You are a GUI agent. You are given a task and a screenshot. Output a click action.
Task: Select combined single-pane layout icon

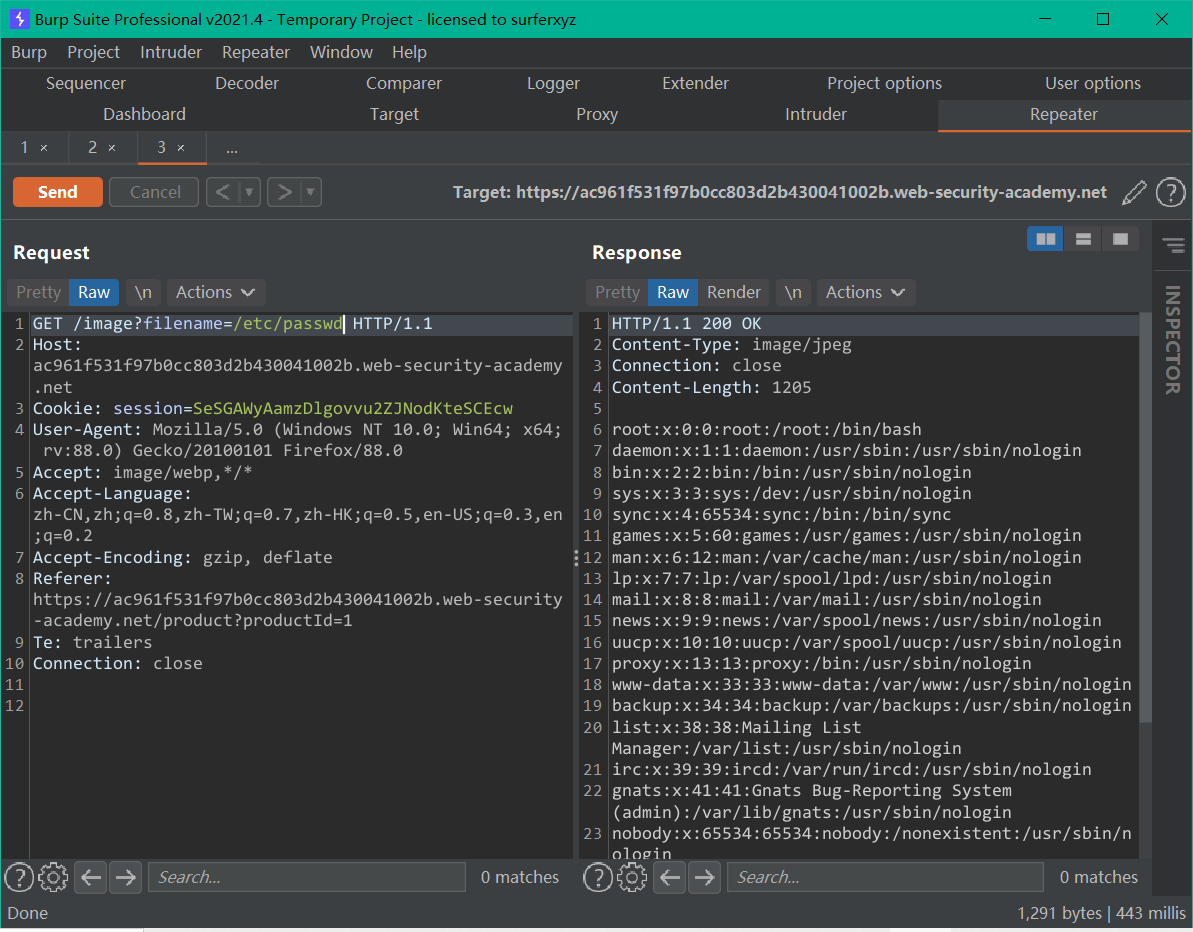click(1120, 239)
